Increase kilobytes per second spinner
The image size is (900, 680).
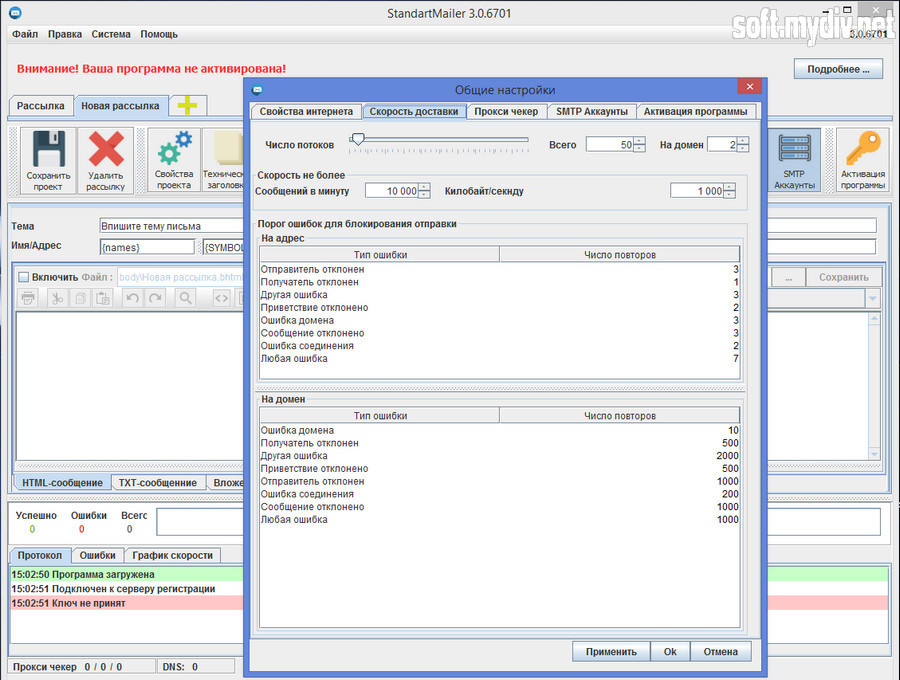click(730, 187)
